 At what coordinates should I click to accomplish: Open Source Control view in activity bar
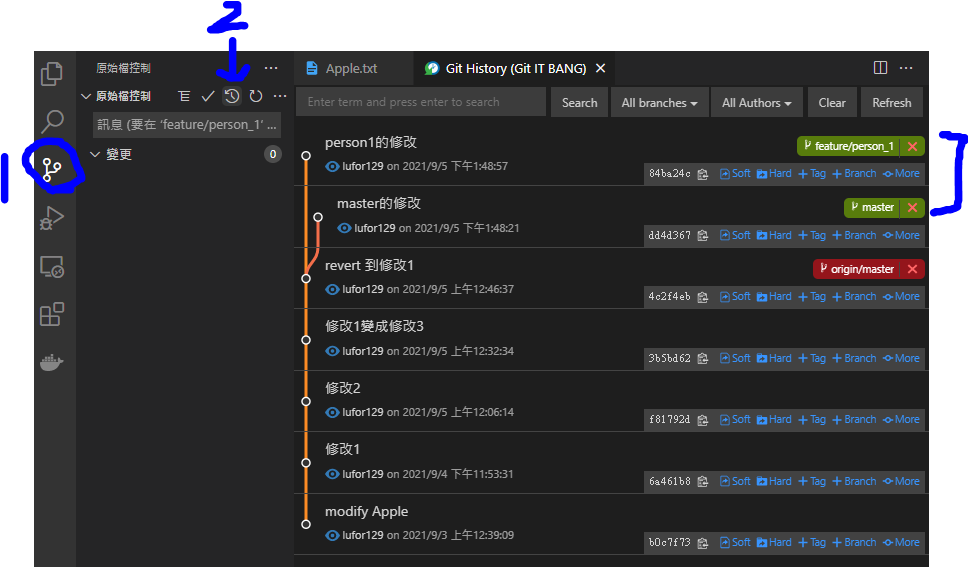click(52, 169)
